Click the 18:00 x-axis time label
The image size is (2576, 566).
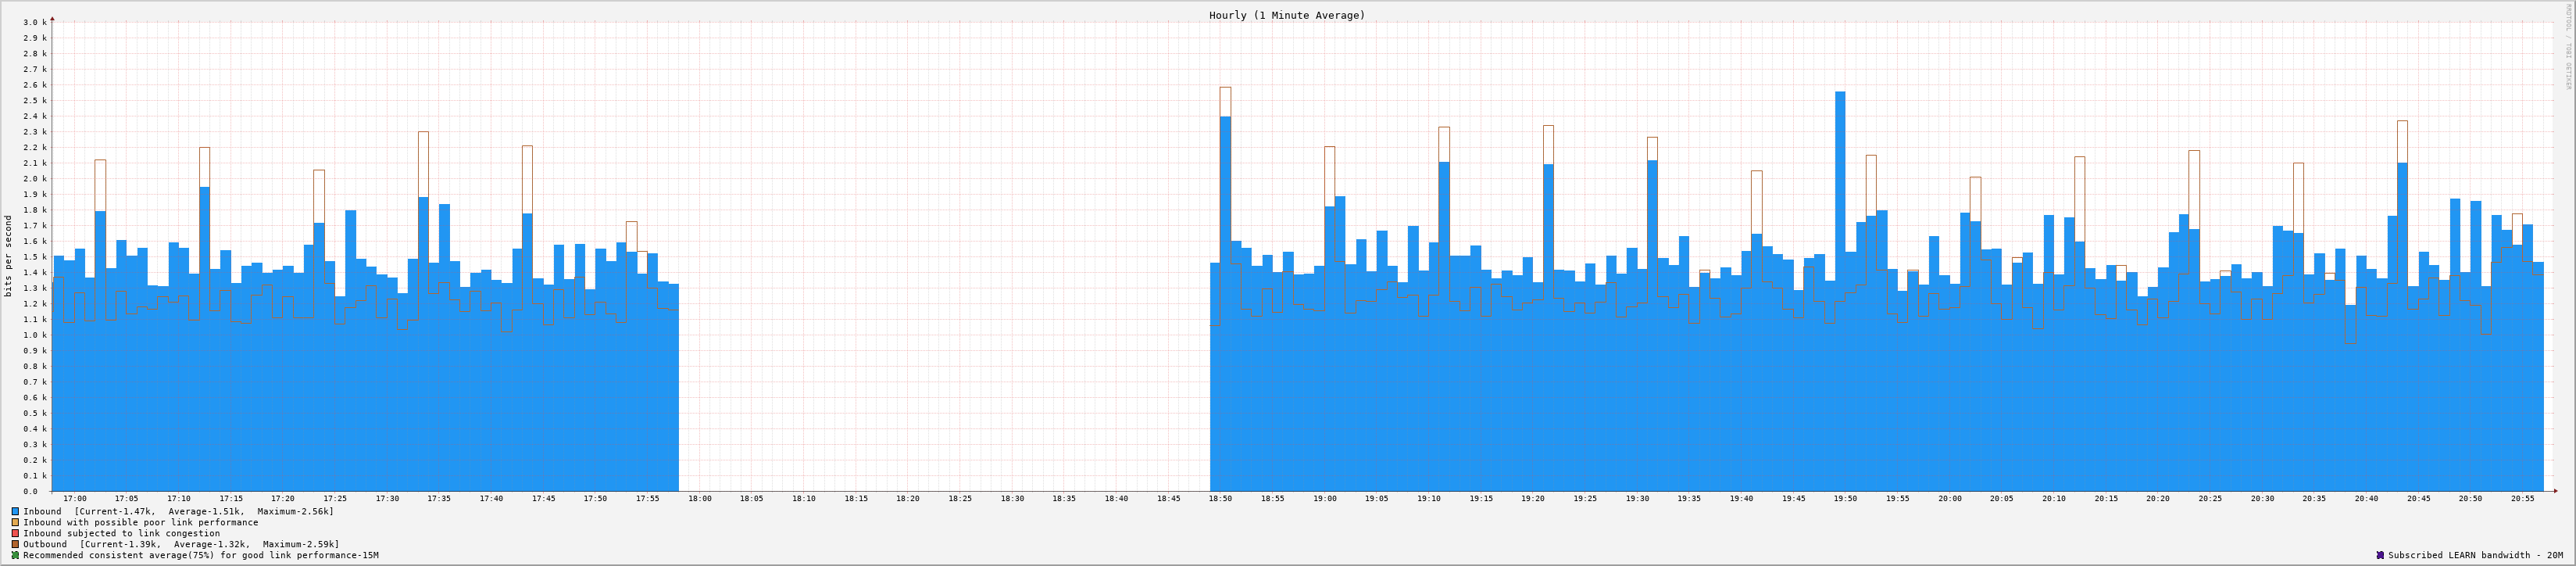[x=699, y=498]
